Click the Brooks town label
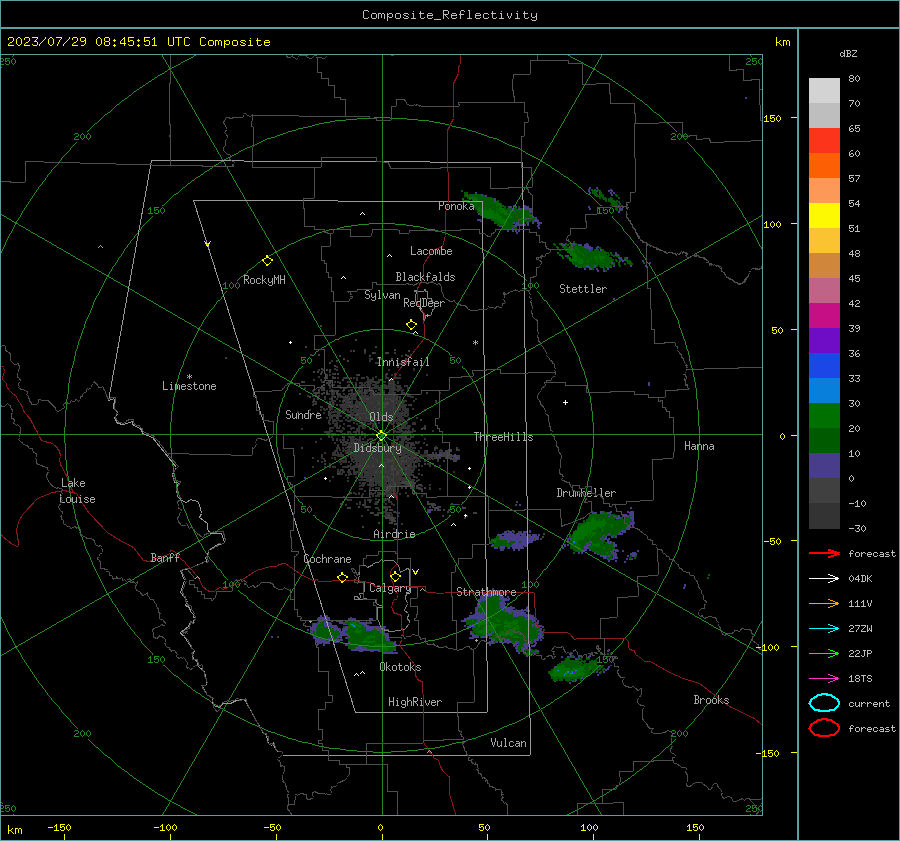This screenshot has height=841, width=900. pos(711,700)
